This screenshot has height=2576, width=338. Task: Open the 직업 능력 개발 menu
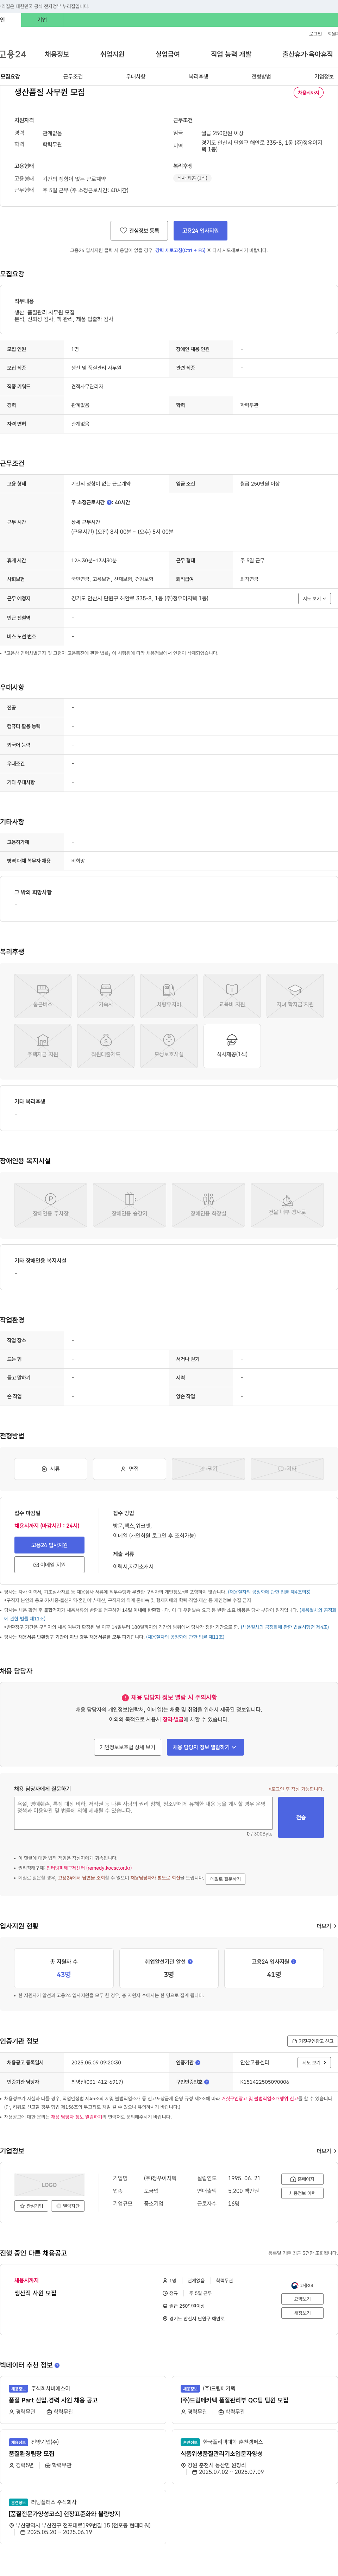pos(231,54)
